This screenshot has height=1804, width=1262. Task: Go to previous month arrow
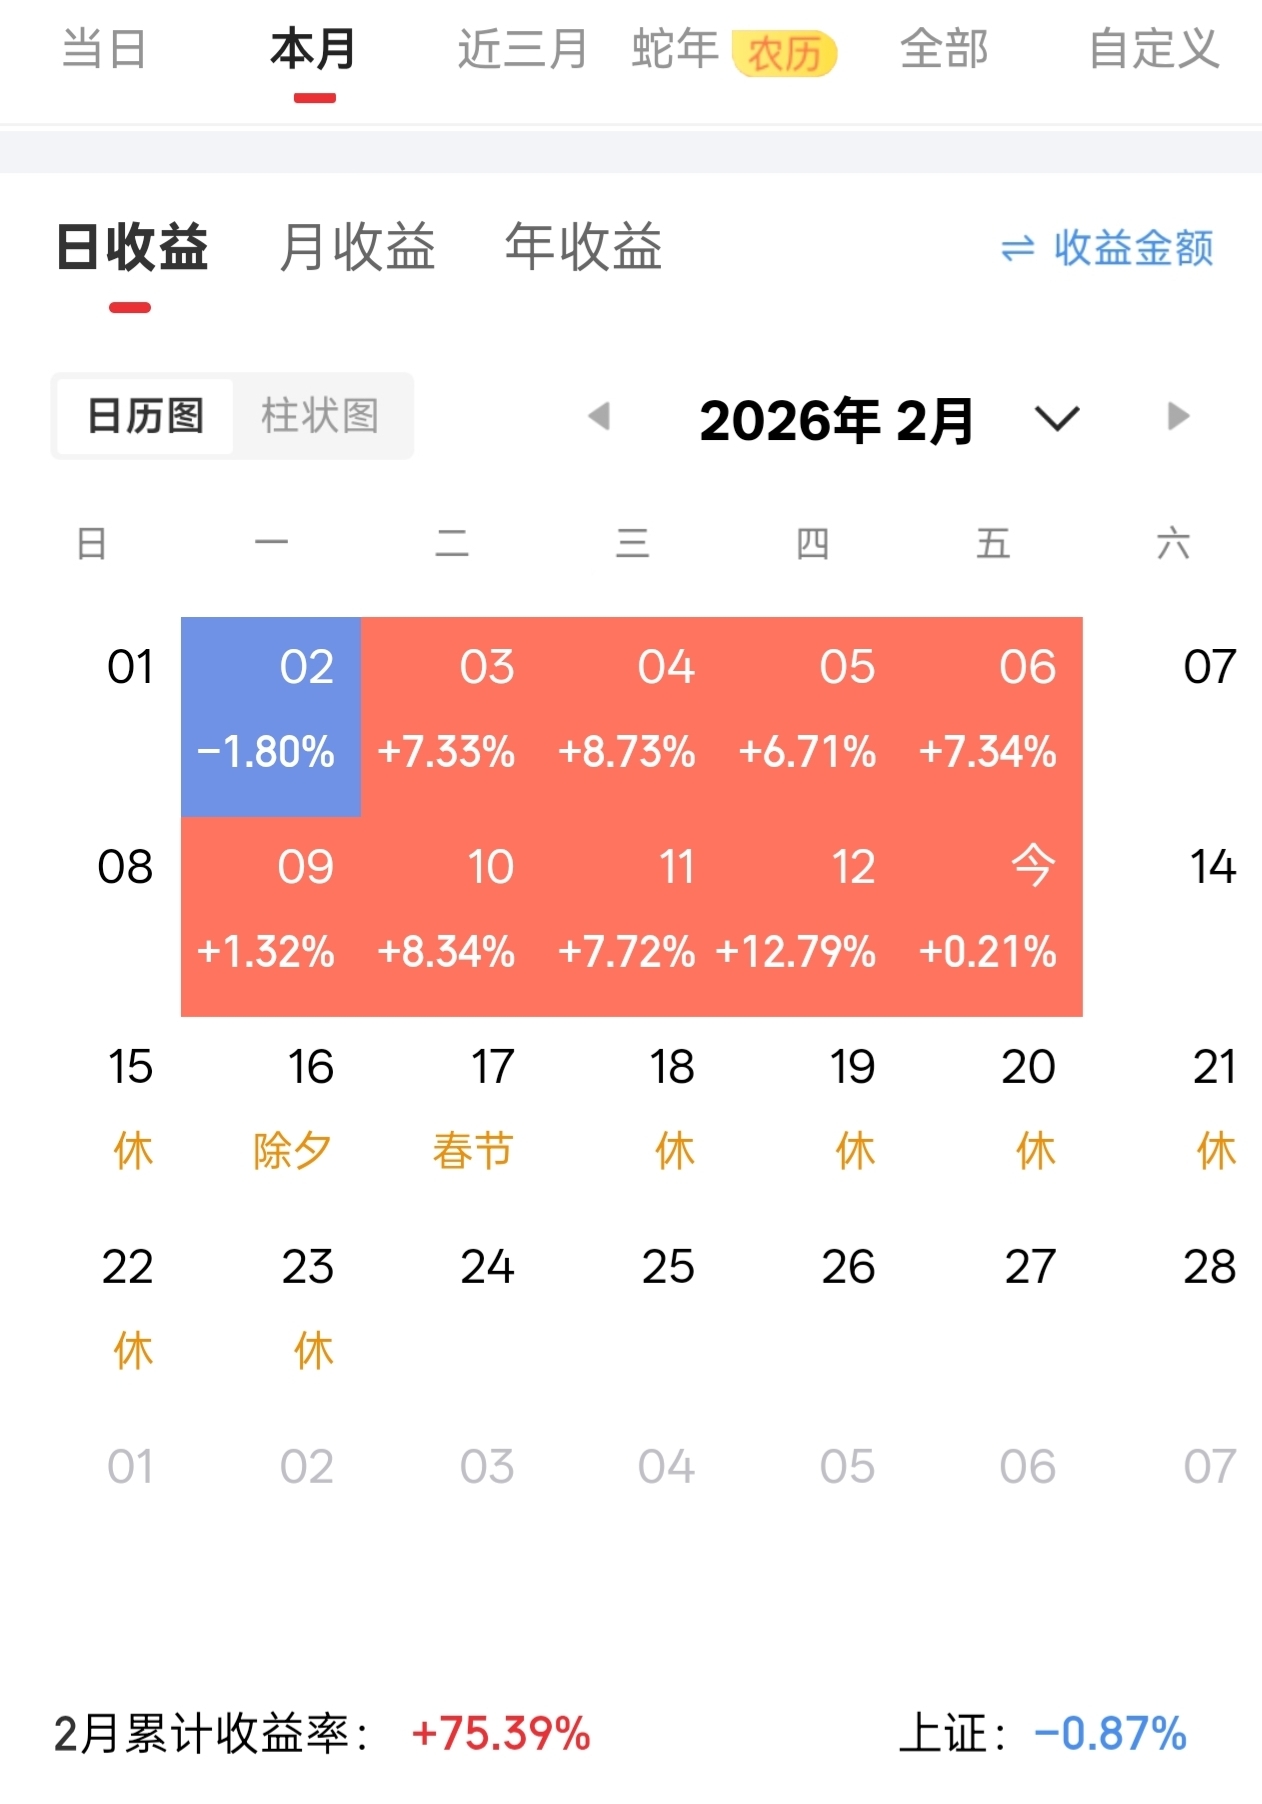tap(599, 416)
